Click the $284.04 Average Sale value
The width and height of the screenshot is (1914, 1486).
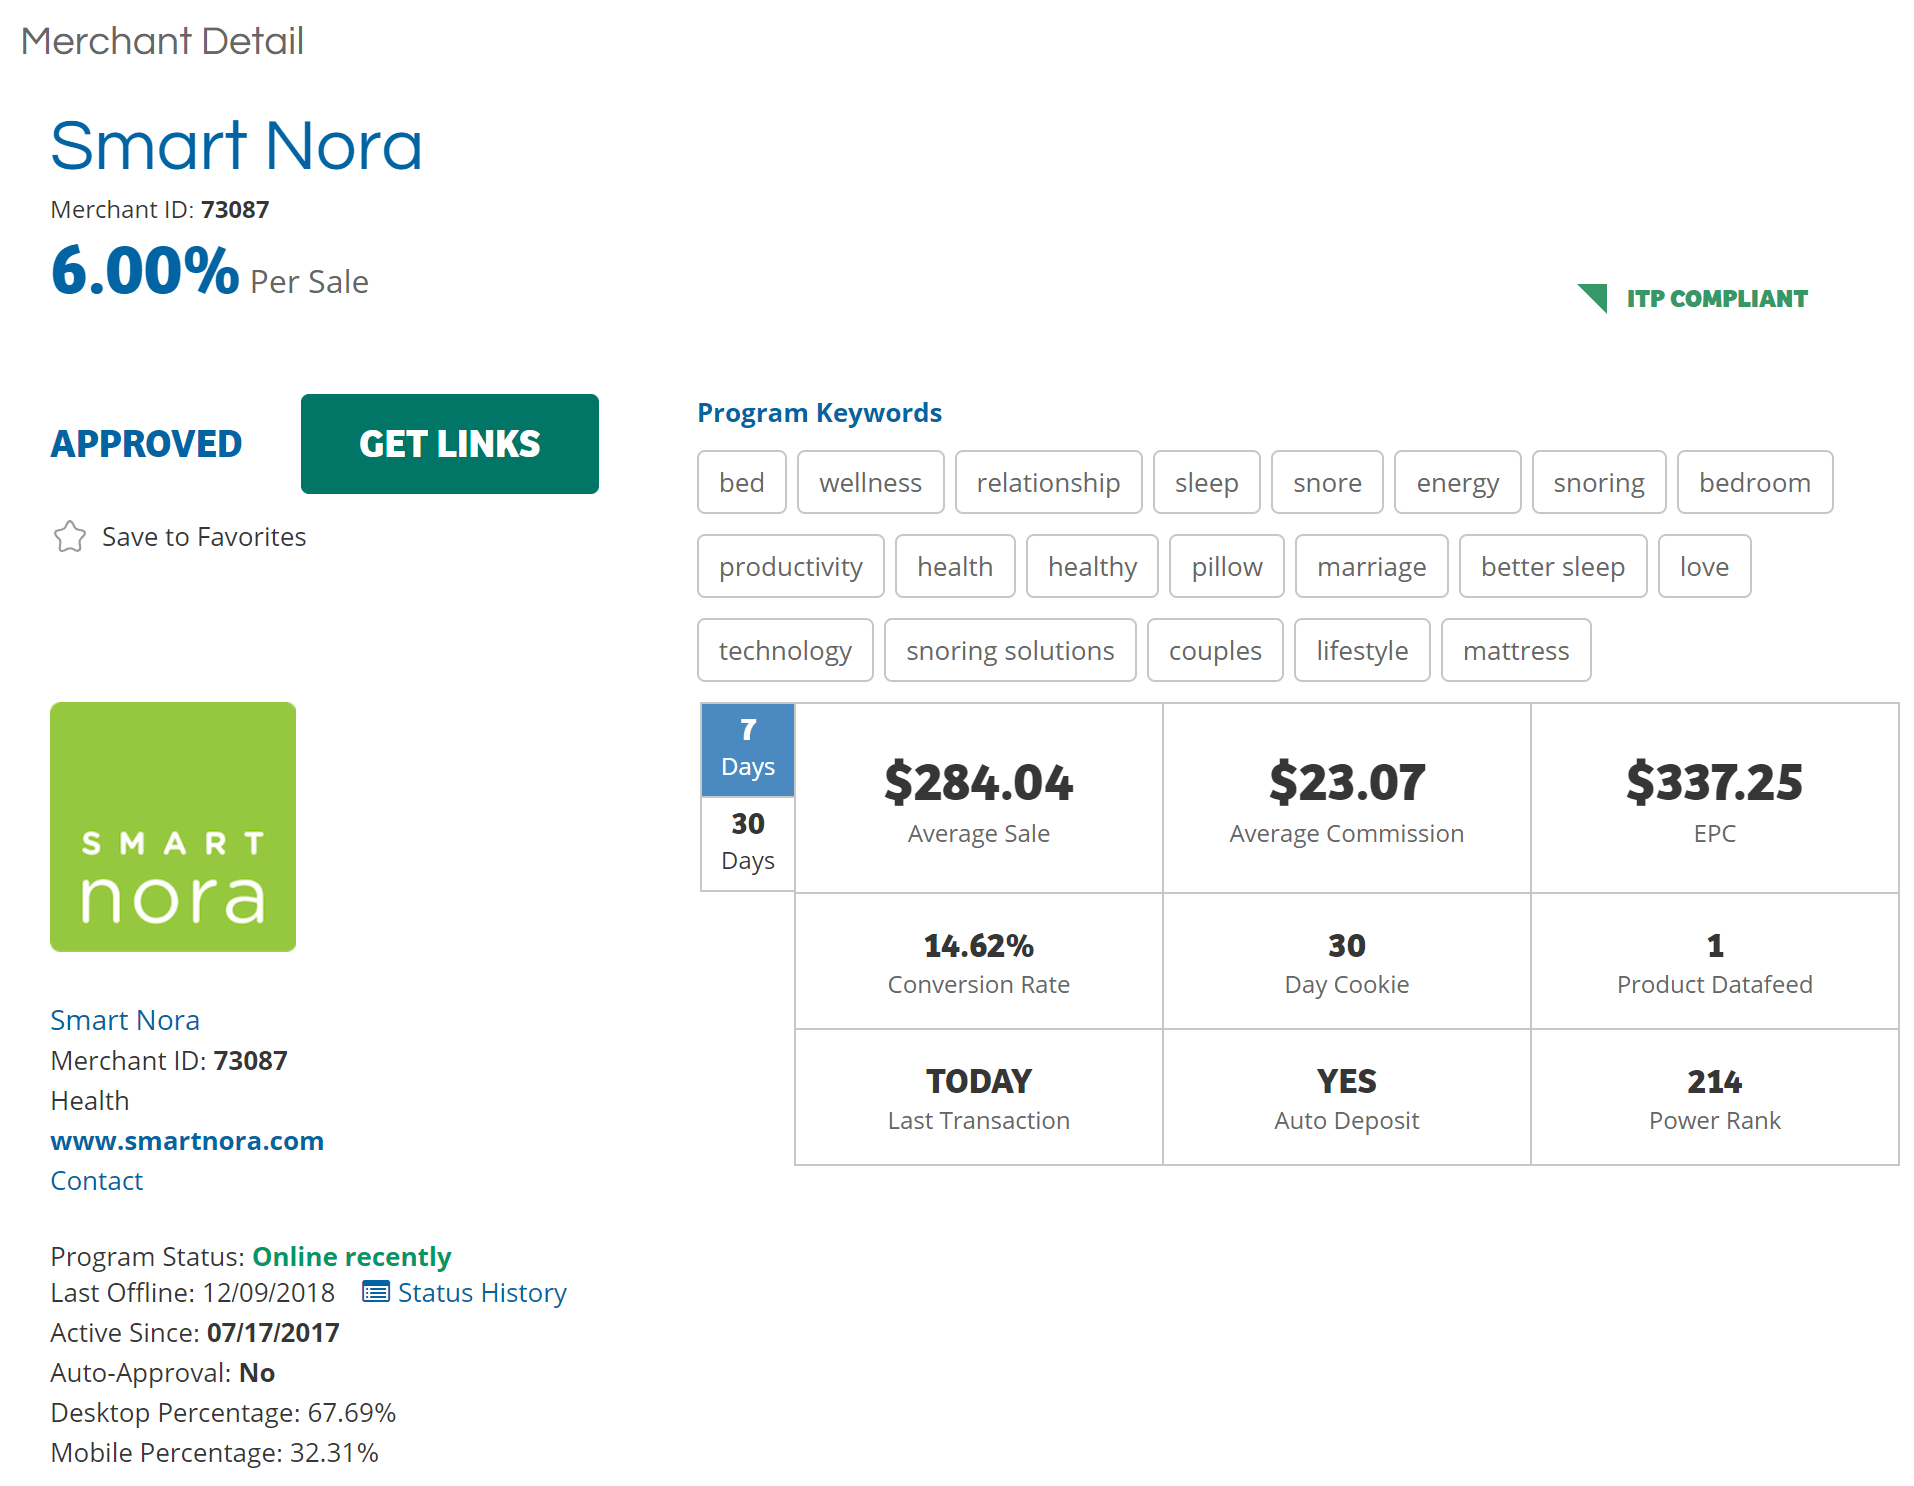coord(979,782)
